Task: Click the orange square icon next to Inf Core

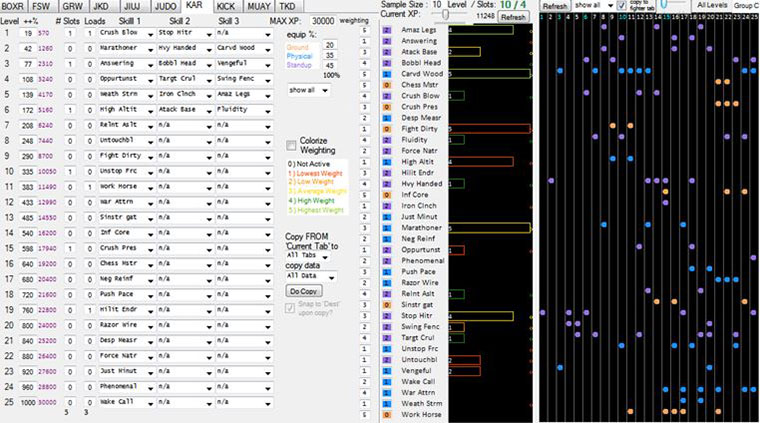Action: 387,195
